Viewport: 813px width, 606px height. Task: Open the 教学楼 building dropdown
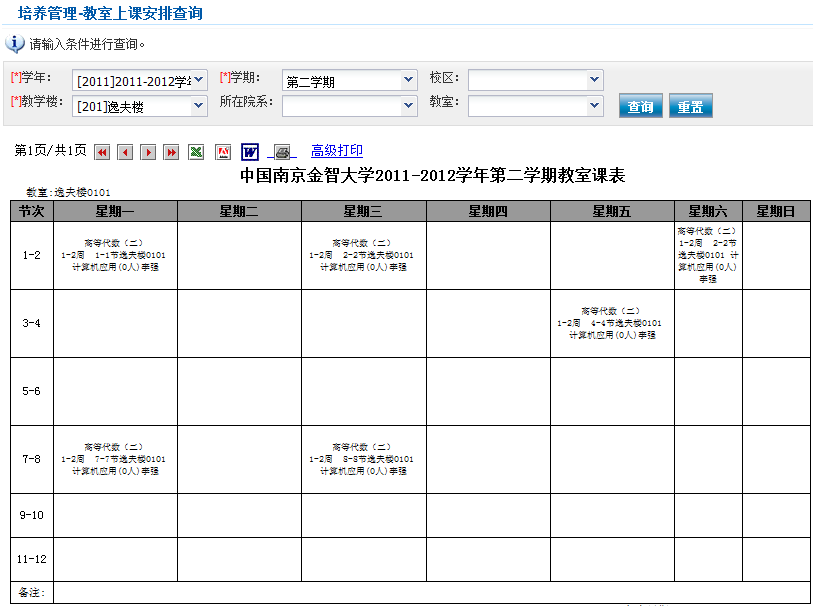click(x=139, y=106)
